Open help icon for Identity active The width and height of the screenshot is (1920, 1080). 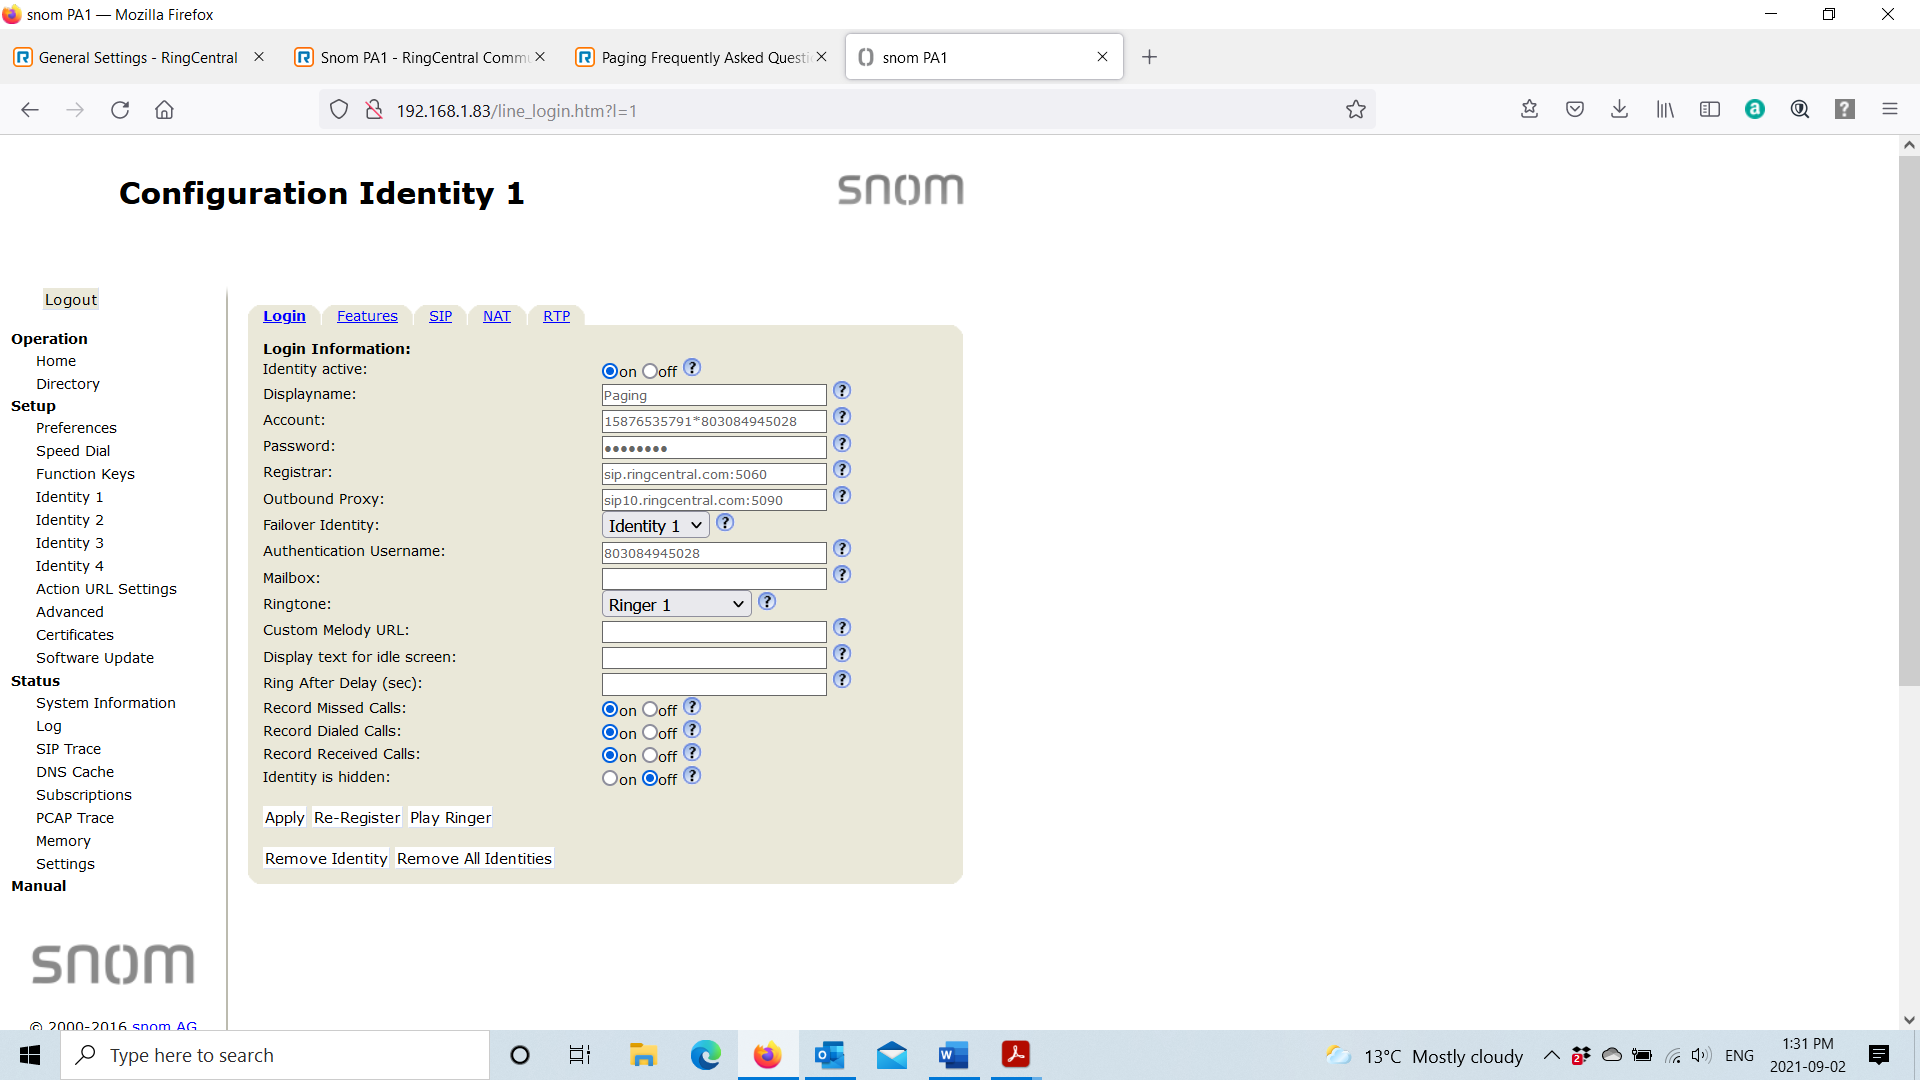692,367
